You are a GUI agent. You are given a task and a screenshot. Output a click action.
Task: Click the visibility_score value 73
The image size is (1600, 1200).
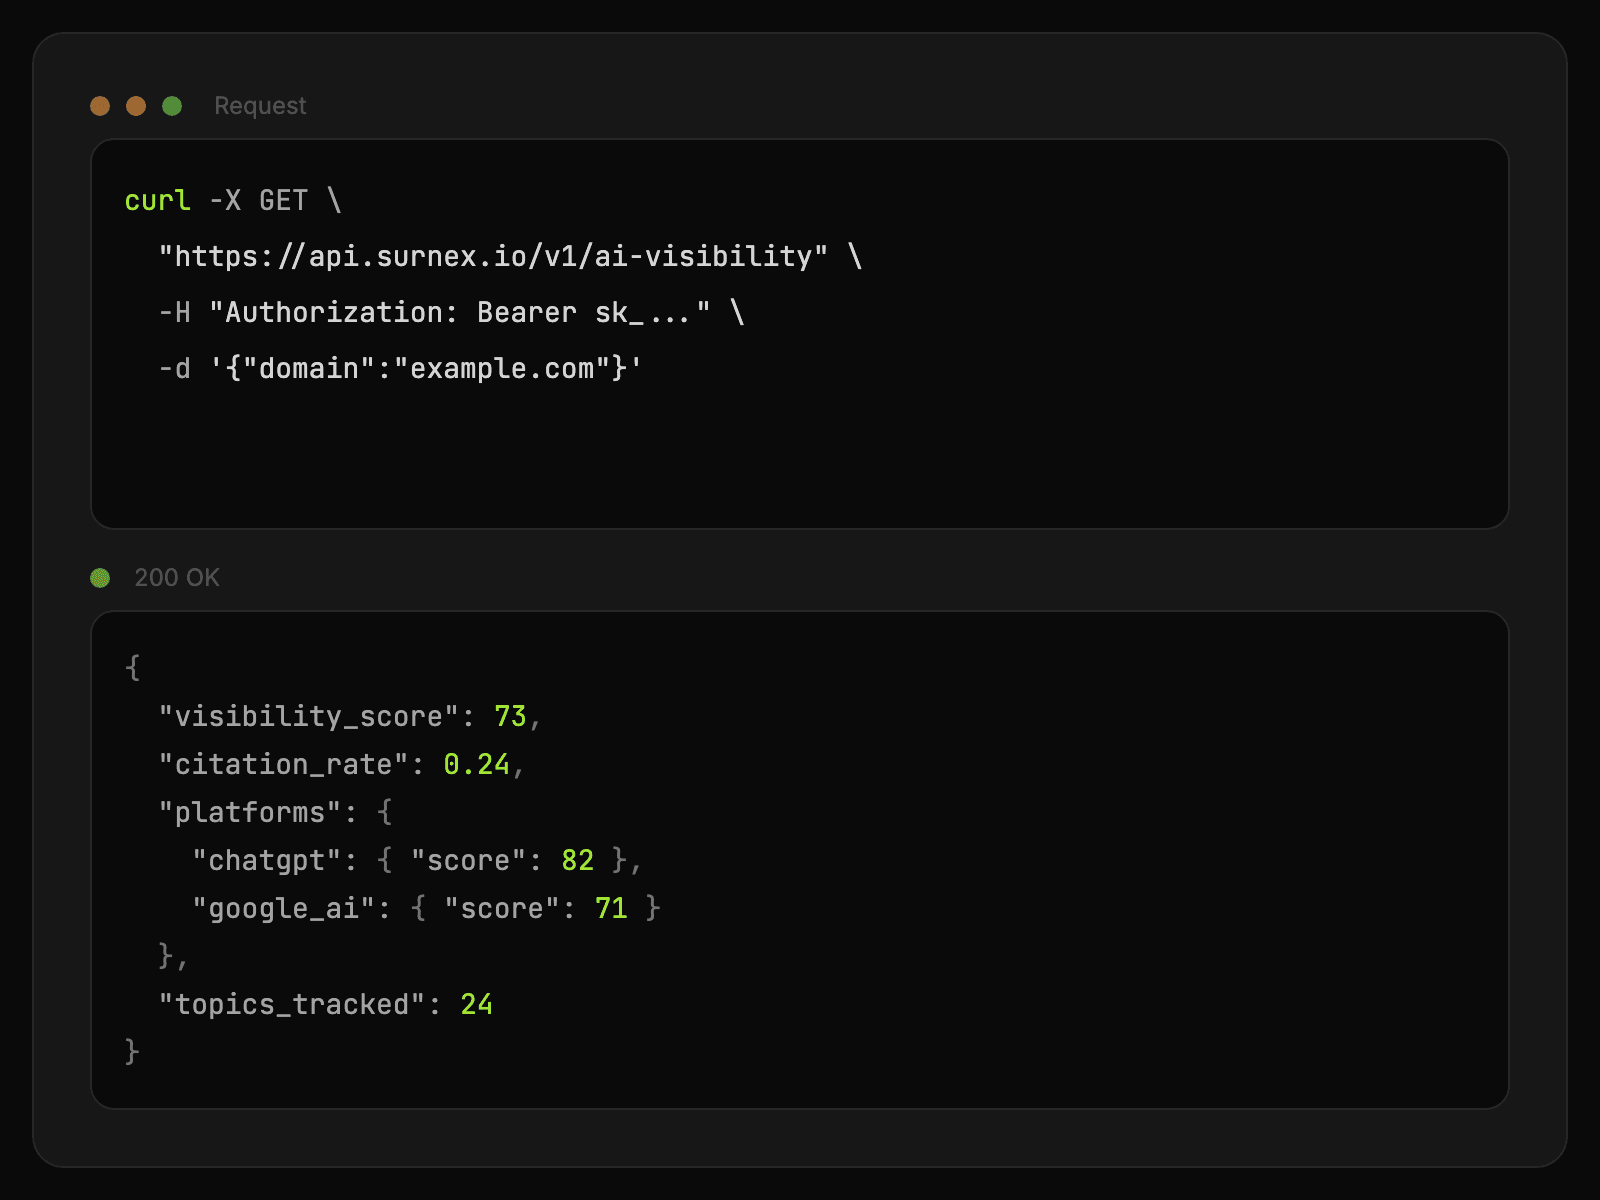pos(508,716)
